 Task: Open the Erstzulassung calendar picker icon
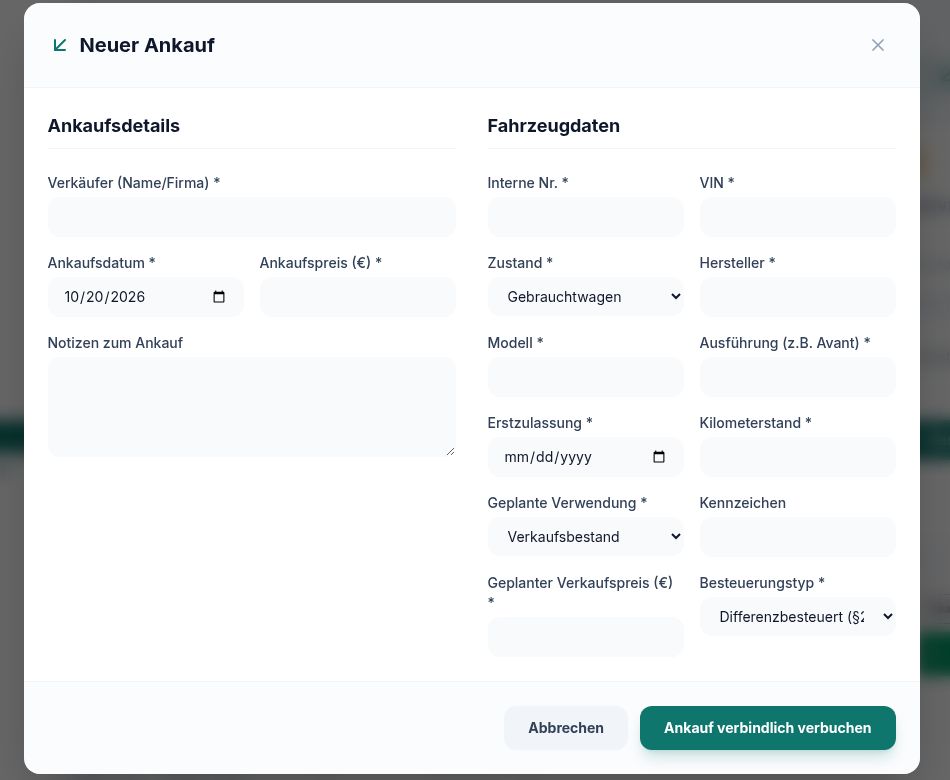tap(659, 457)
